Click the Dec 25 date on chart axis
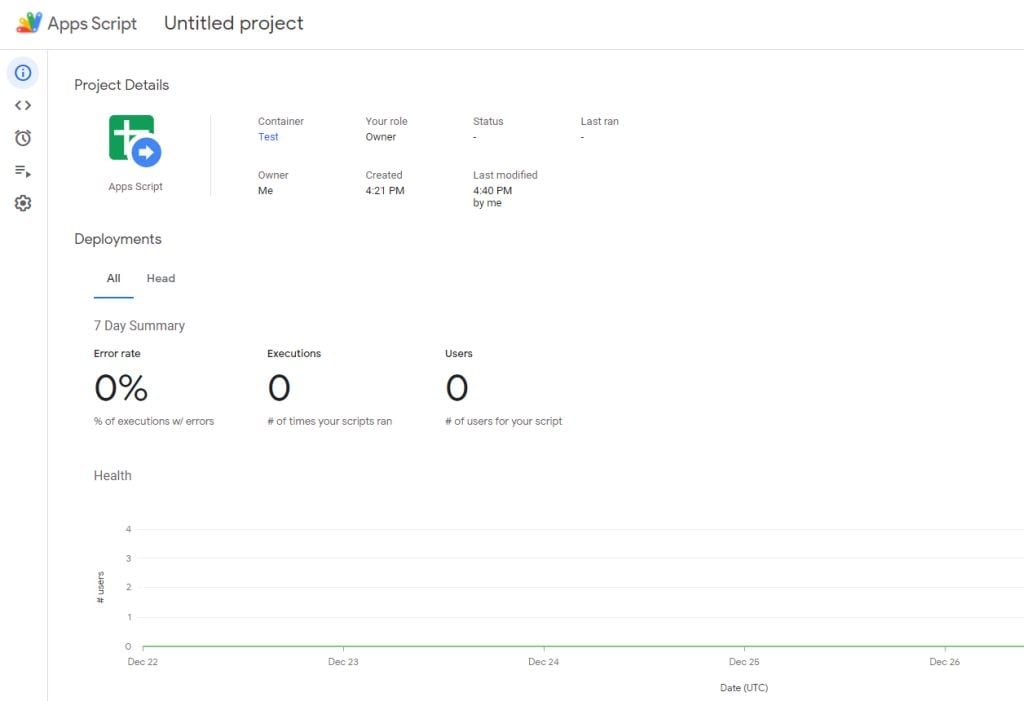Image resolution: width=1024 pixels, height=701 pixels. click(744, 662)
